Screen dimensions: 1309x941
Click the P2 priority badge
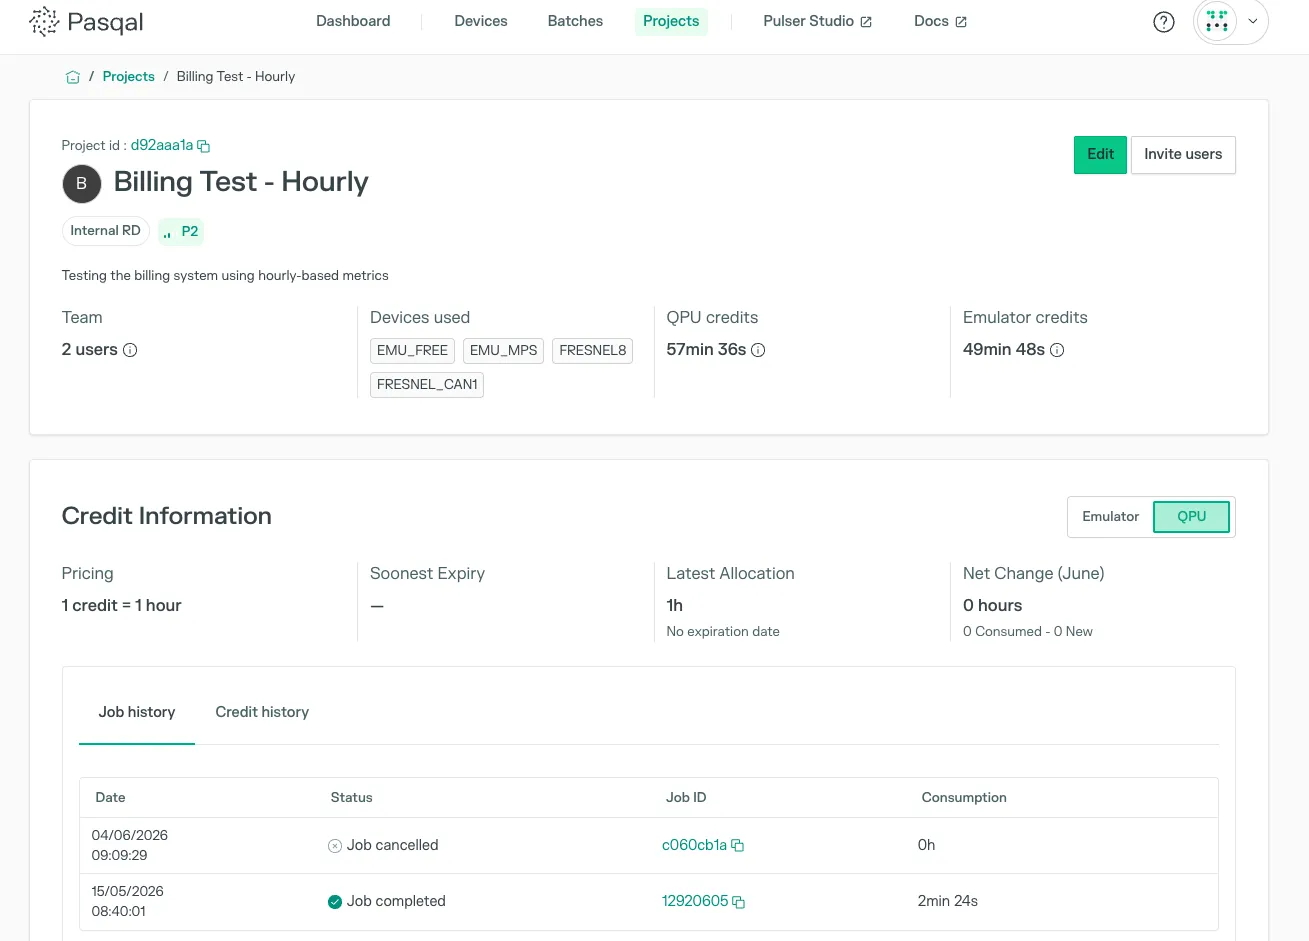[x=181, y=231]
